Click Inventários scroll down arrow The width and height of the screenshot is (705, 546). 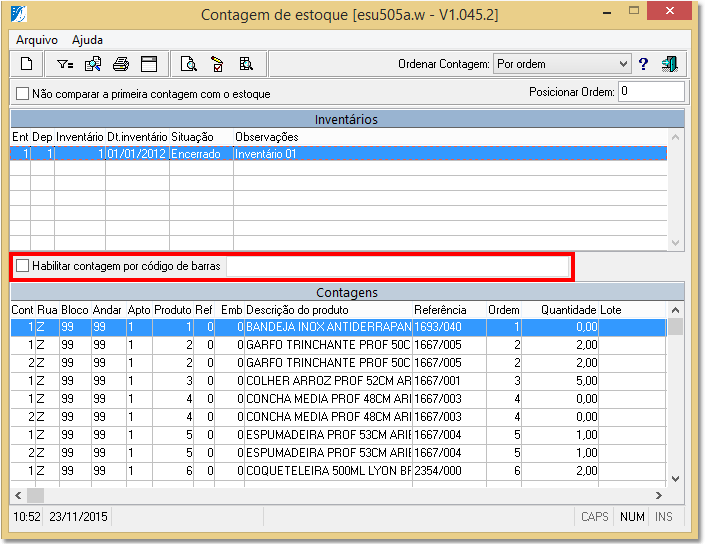coord(675,242)
